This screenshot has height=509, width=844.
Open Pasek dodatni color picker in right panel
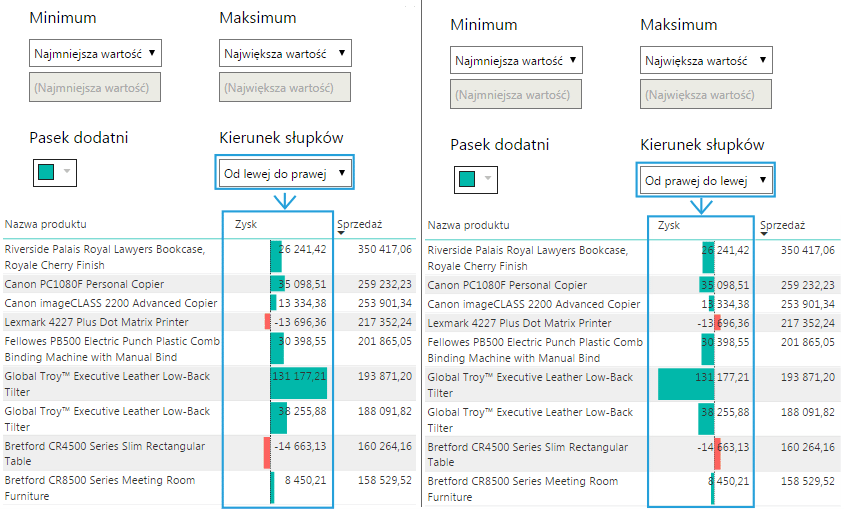coord(476,179)
